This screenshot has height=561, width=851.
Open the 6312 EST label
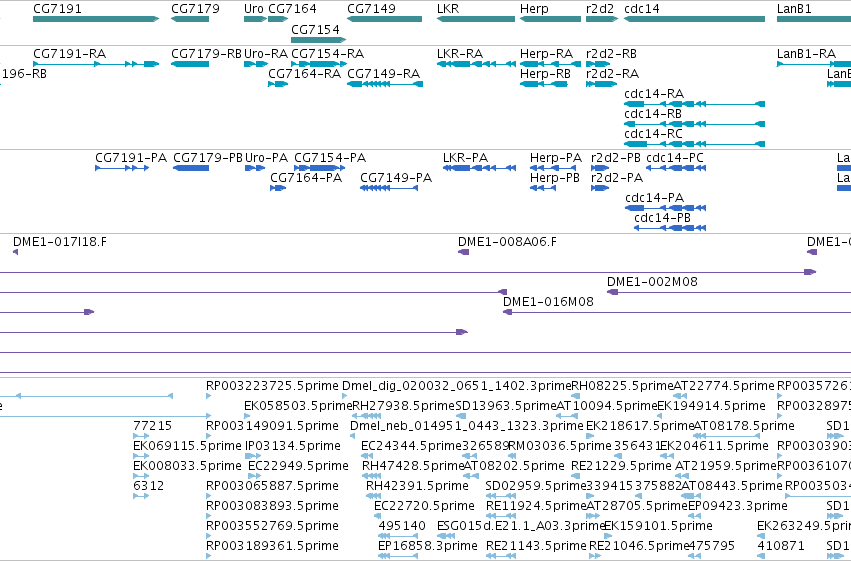148,487
